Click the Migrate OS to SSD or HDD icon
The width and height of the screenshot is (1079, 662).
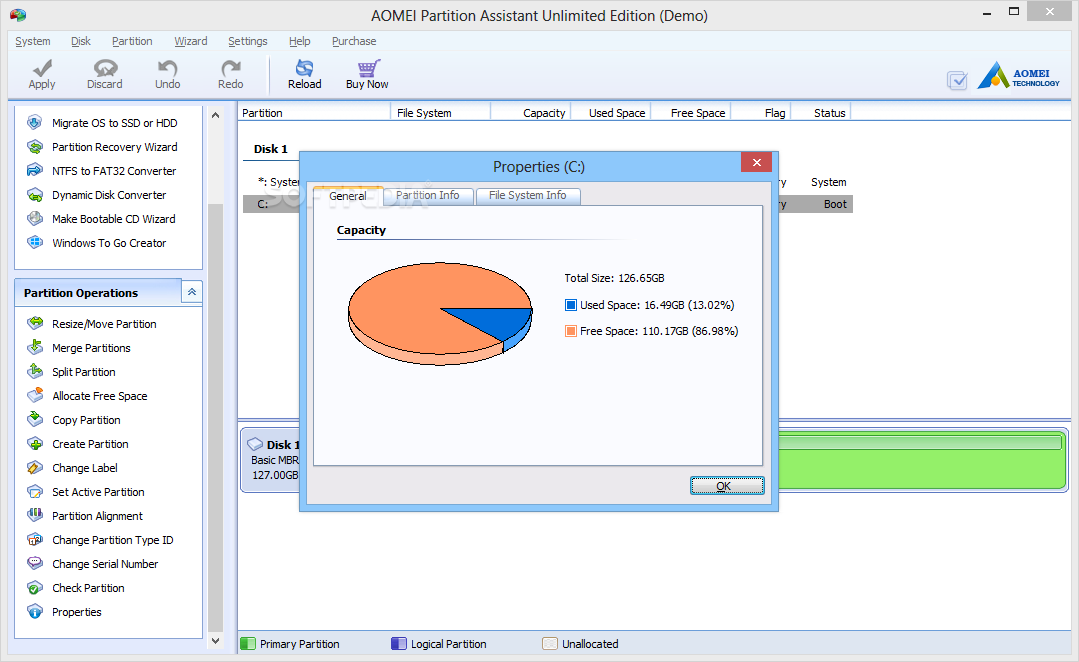point(34,122)
